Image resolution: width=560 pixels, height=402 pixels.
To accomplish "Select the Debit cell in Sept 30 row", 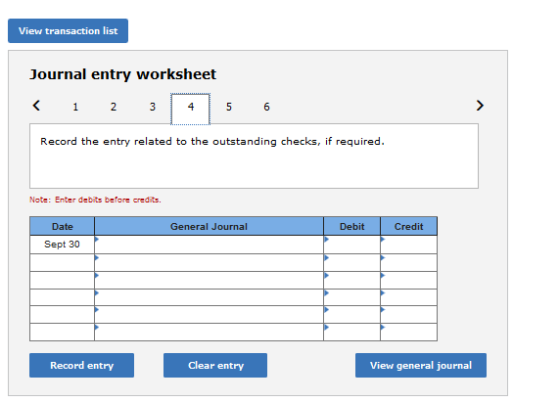I will [x=352, y=245].
